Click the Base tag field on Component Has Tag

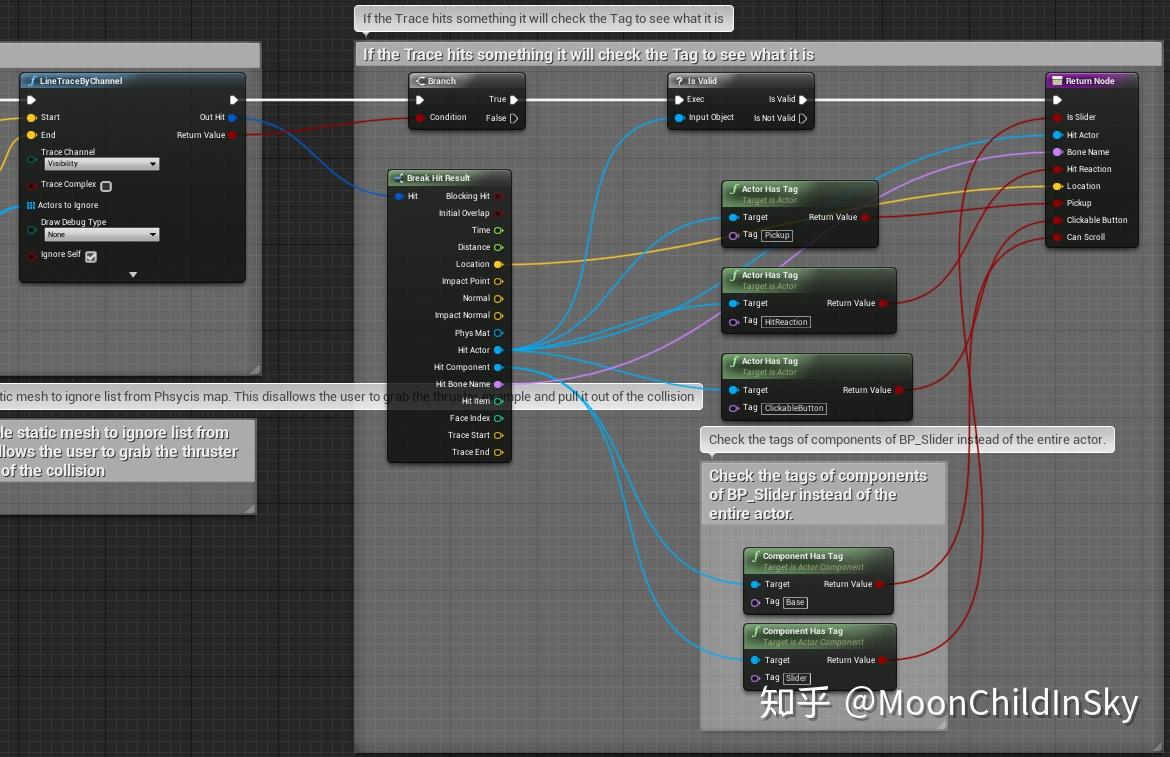coord(794,602)
